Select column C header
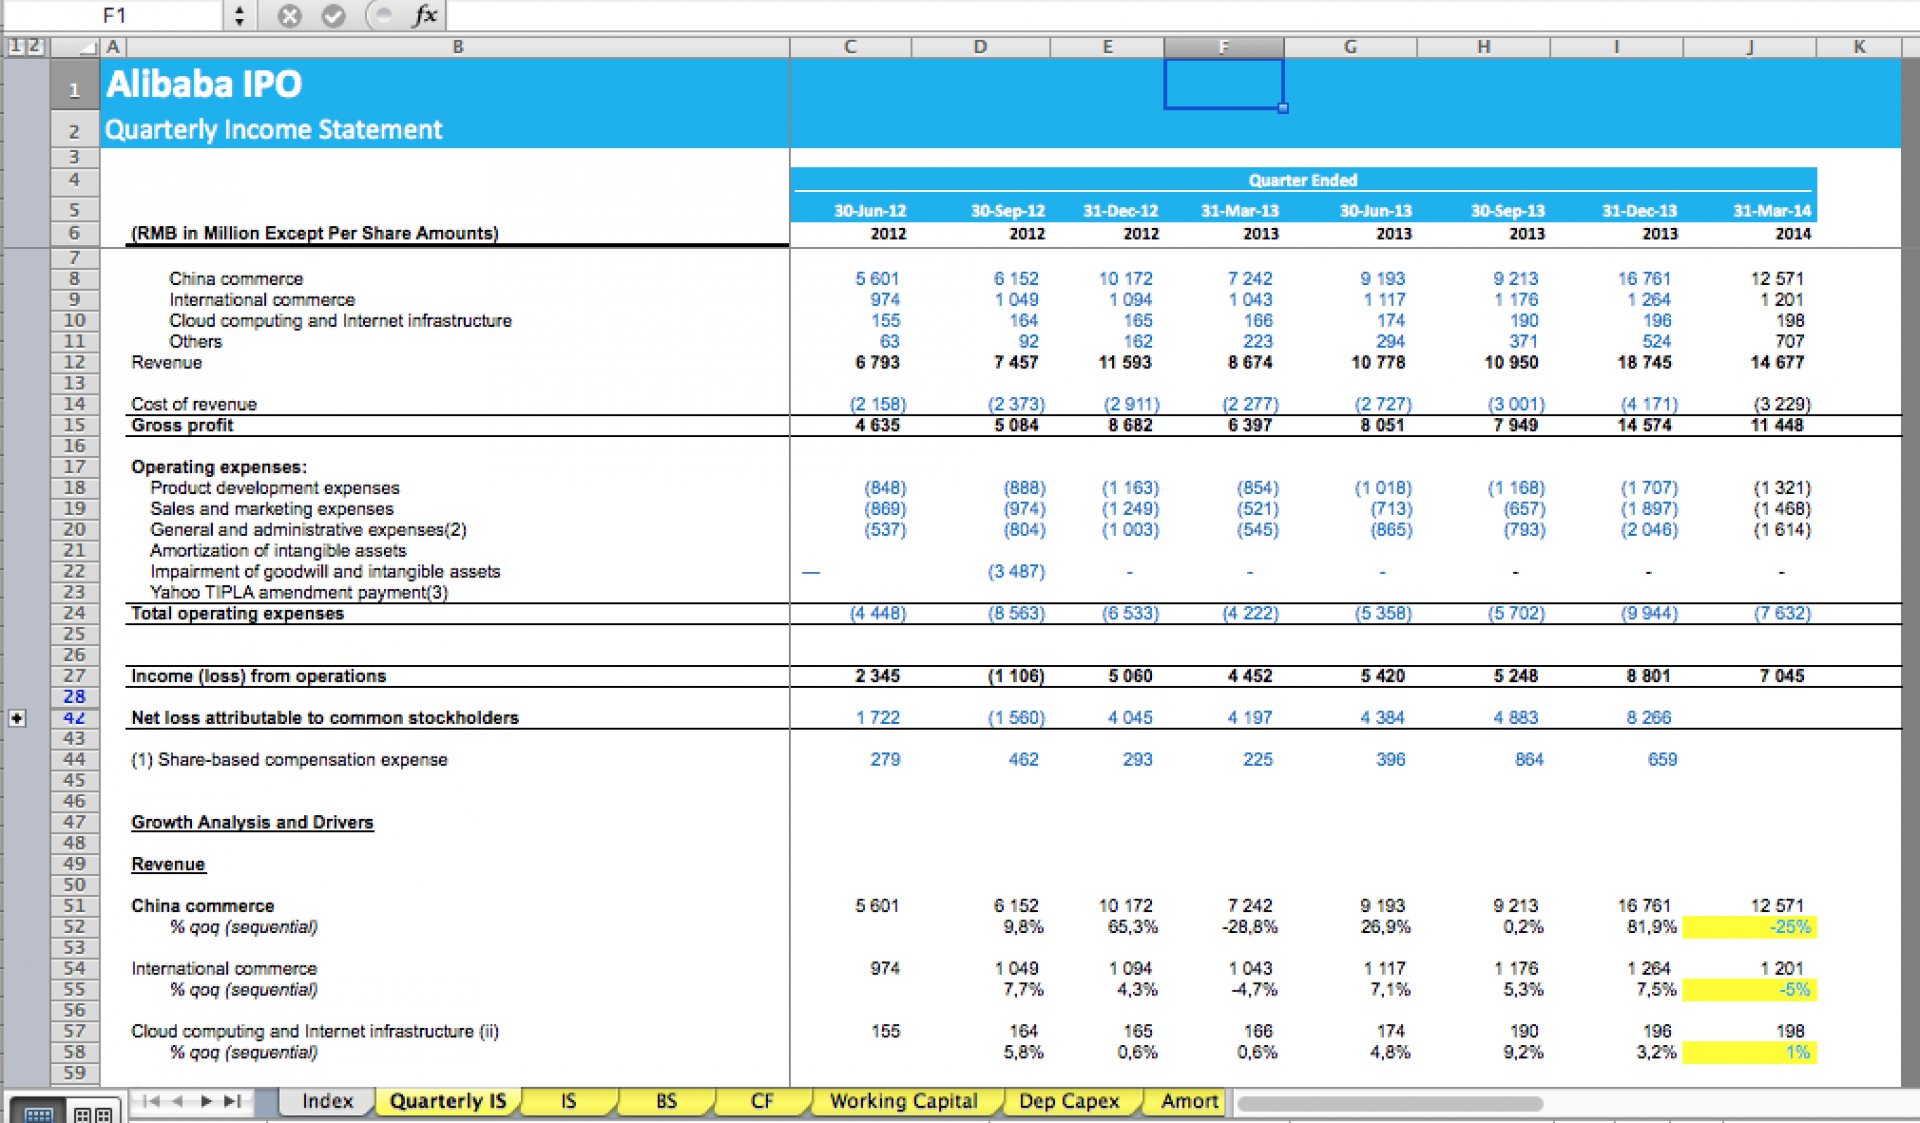This screenshot has width=1920, height=1123. 850,47
